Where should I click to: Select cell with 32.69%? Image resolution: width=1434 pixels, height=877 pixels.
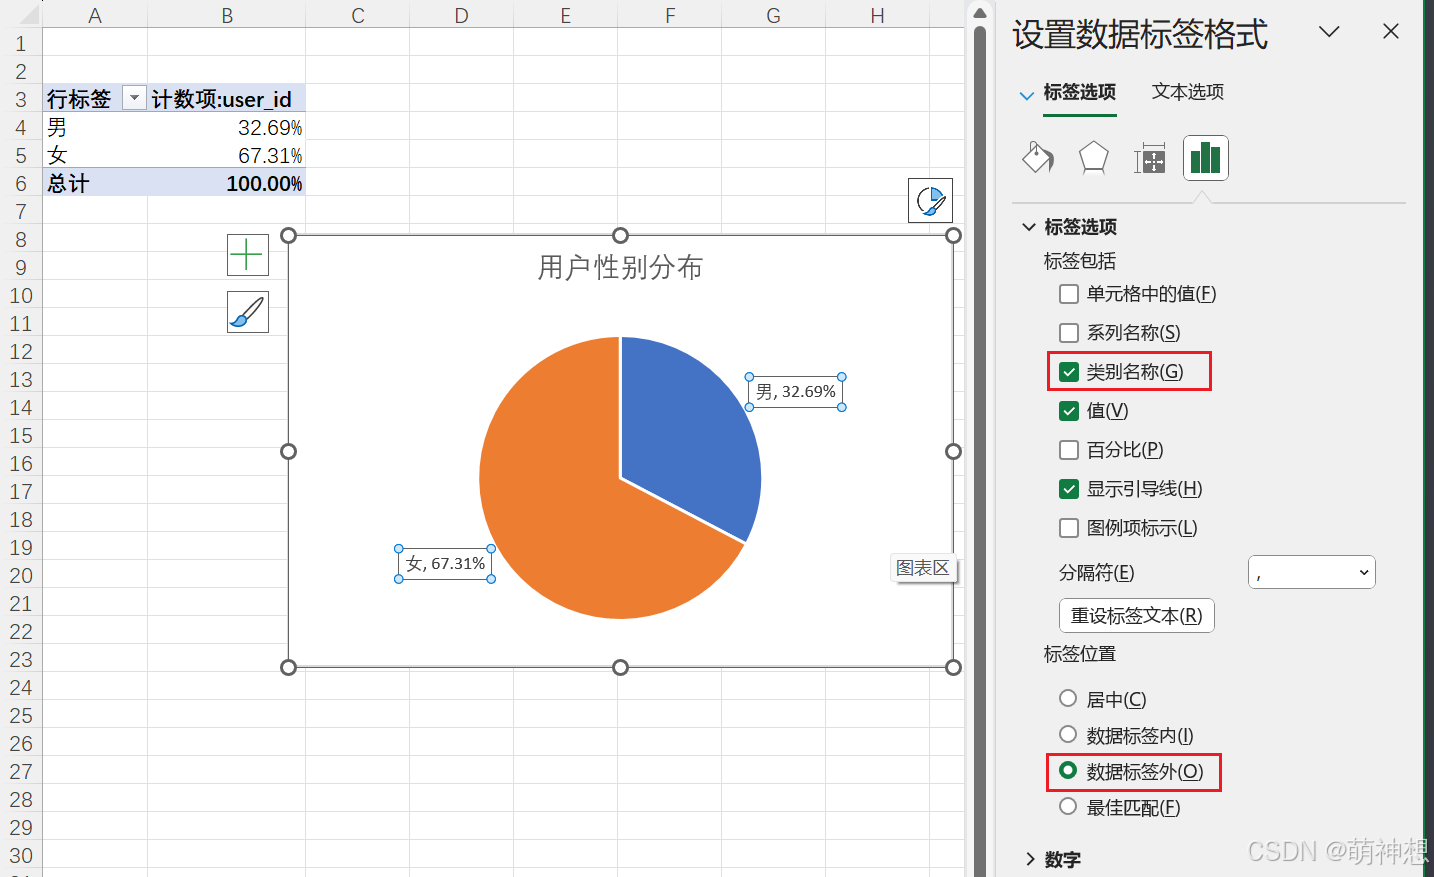(x=227, y=127)
